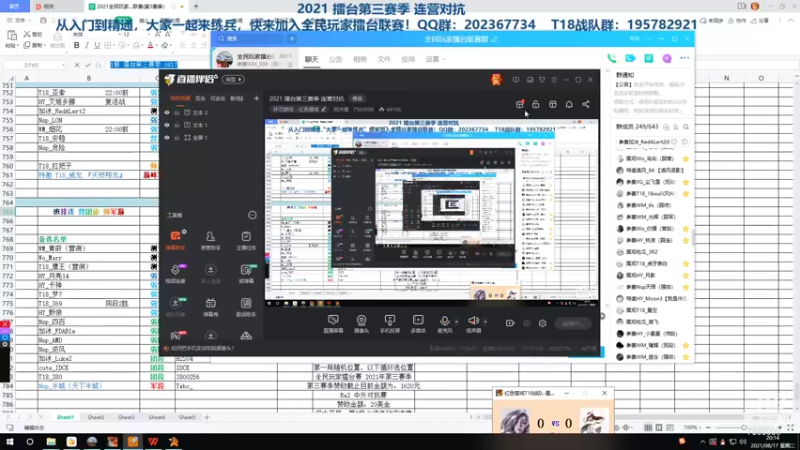Screen dimensions: 800x450
Task: Open the cell borders dropdown
Action: click(113, 45)
